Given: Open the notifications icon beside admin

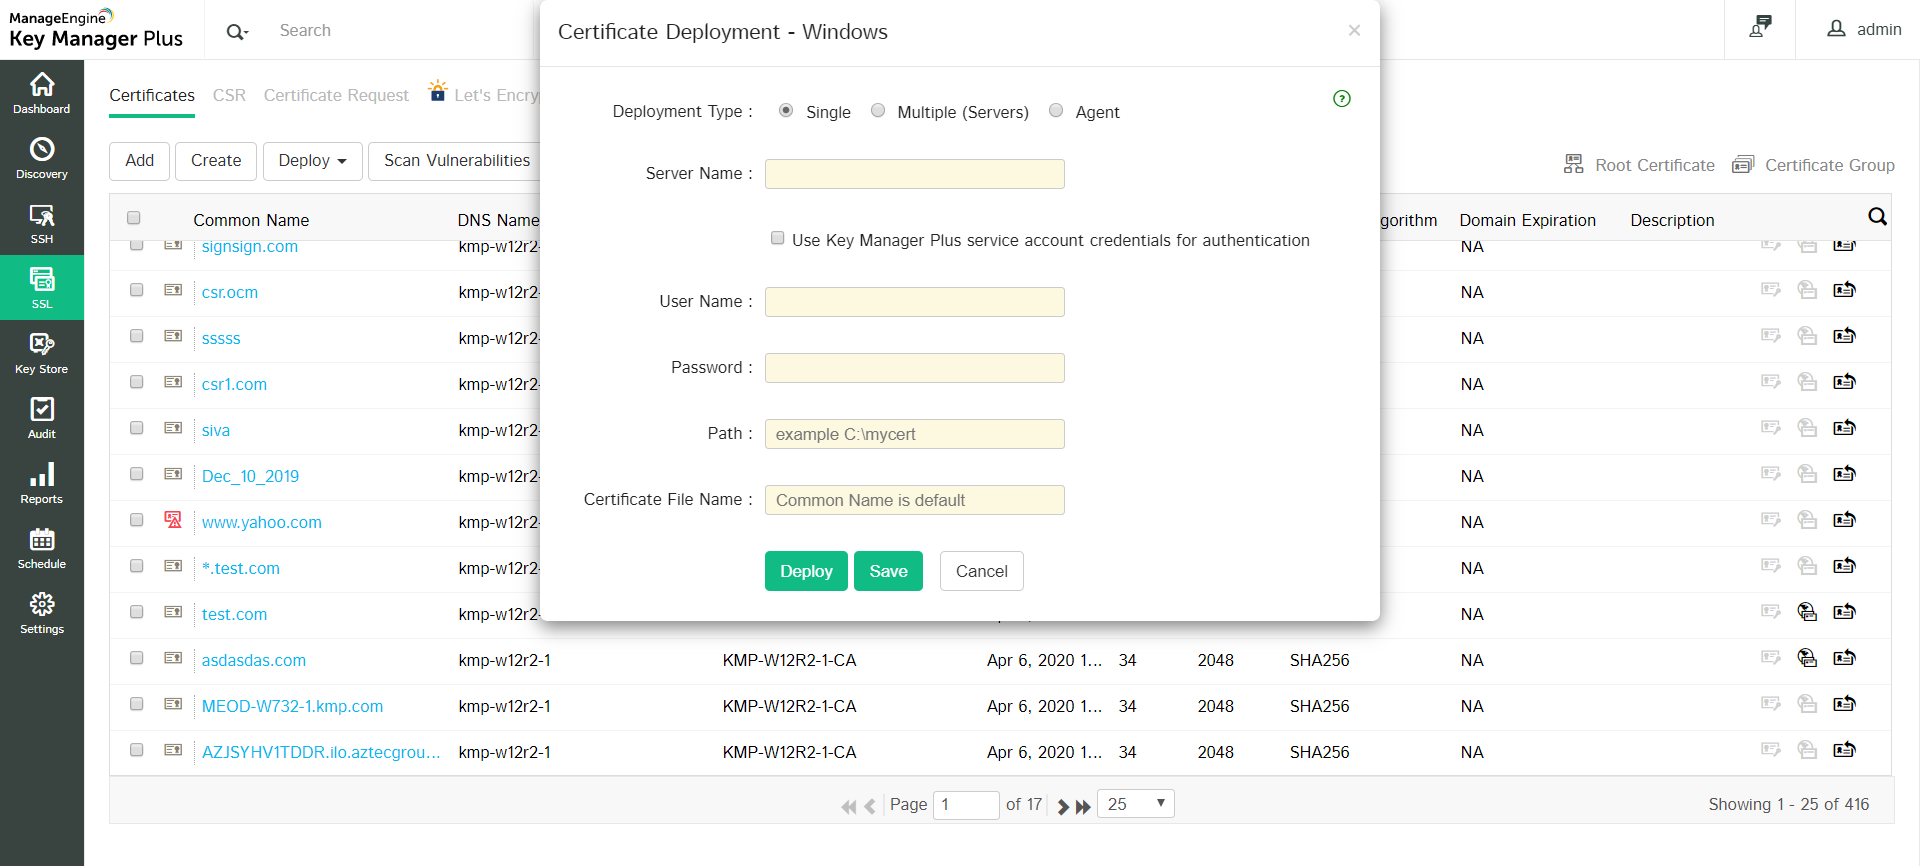Looking at the screenshot, I should (x=1760, y=28).
